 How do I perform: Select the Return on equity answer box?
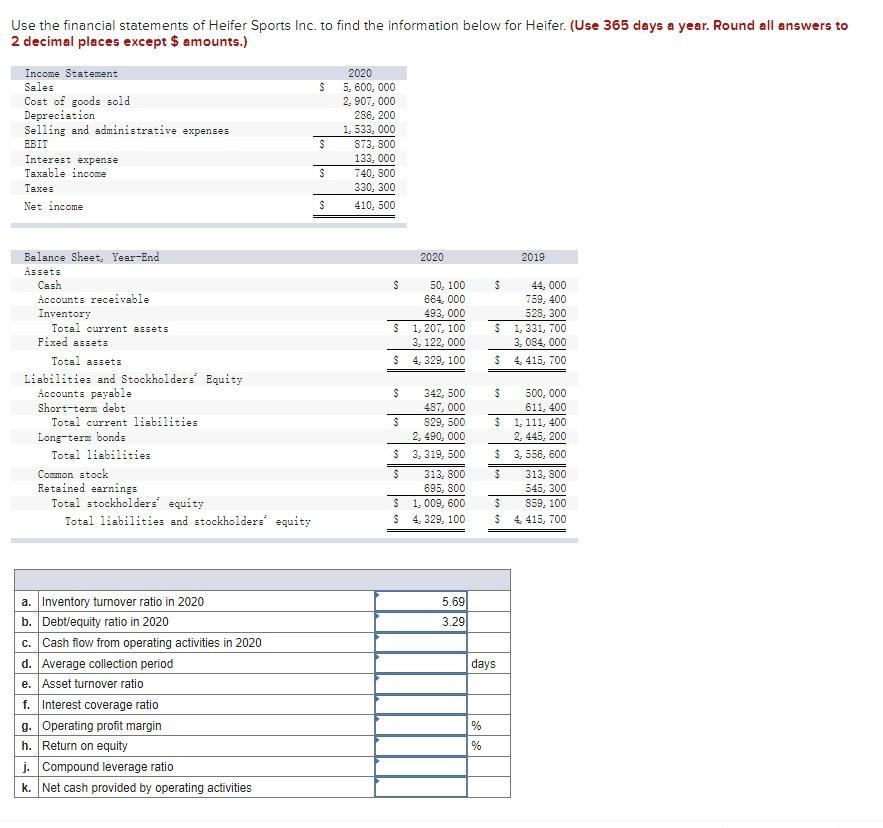420,742
